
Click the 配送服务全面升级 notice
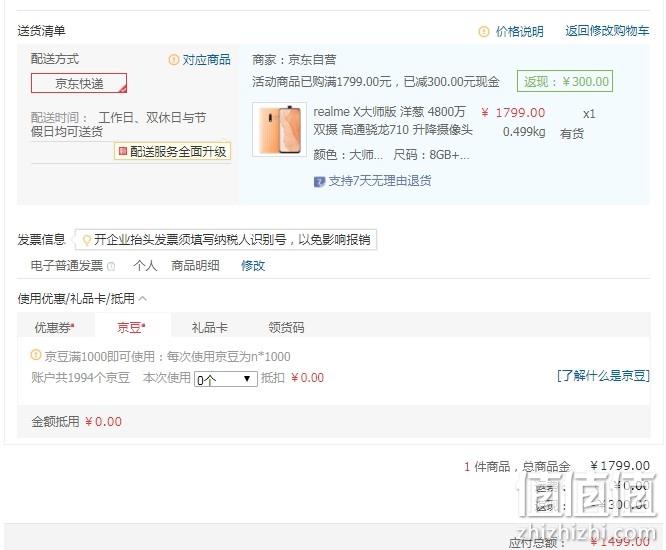(x=172, y=151)
